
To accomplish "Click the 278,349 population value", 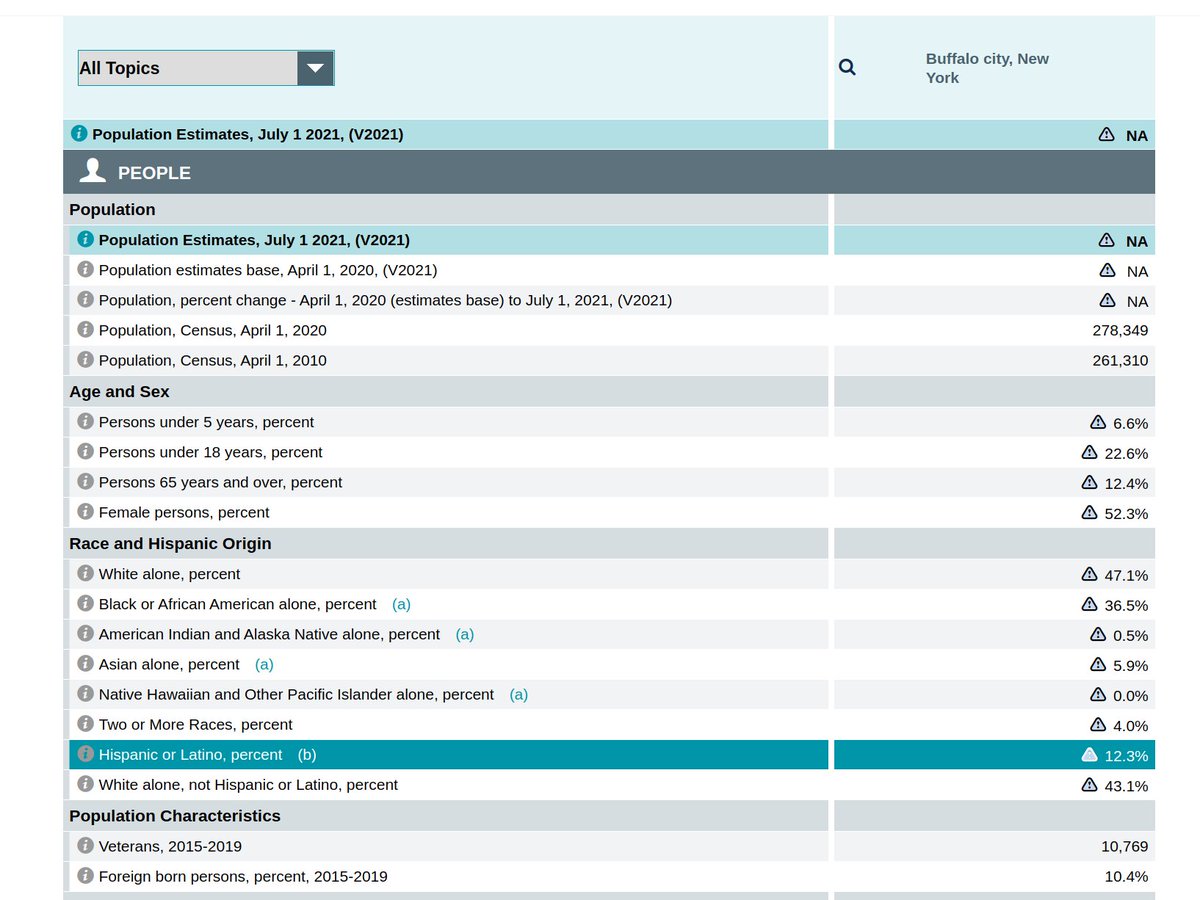I will (1120, 330).
